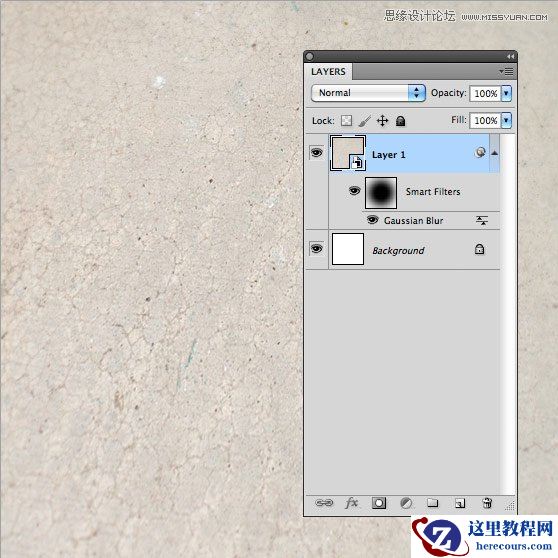This screenshot has height=558, width=558.
Task: Lock position move icon
Action: pos(383,121)
